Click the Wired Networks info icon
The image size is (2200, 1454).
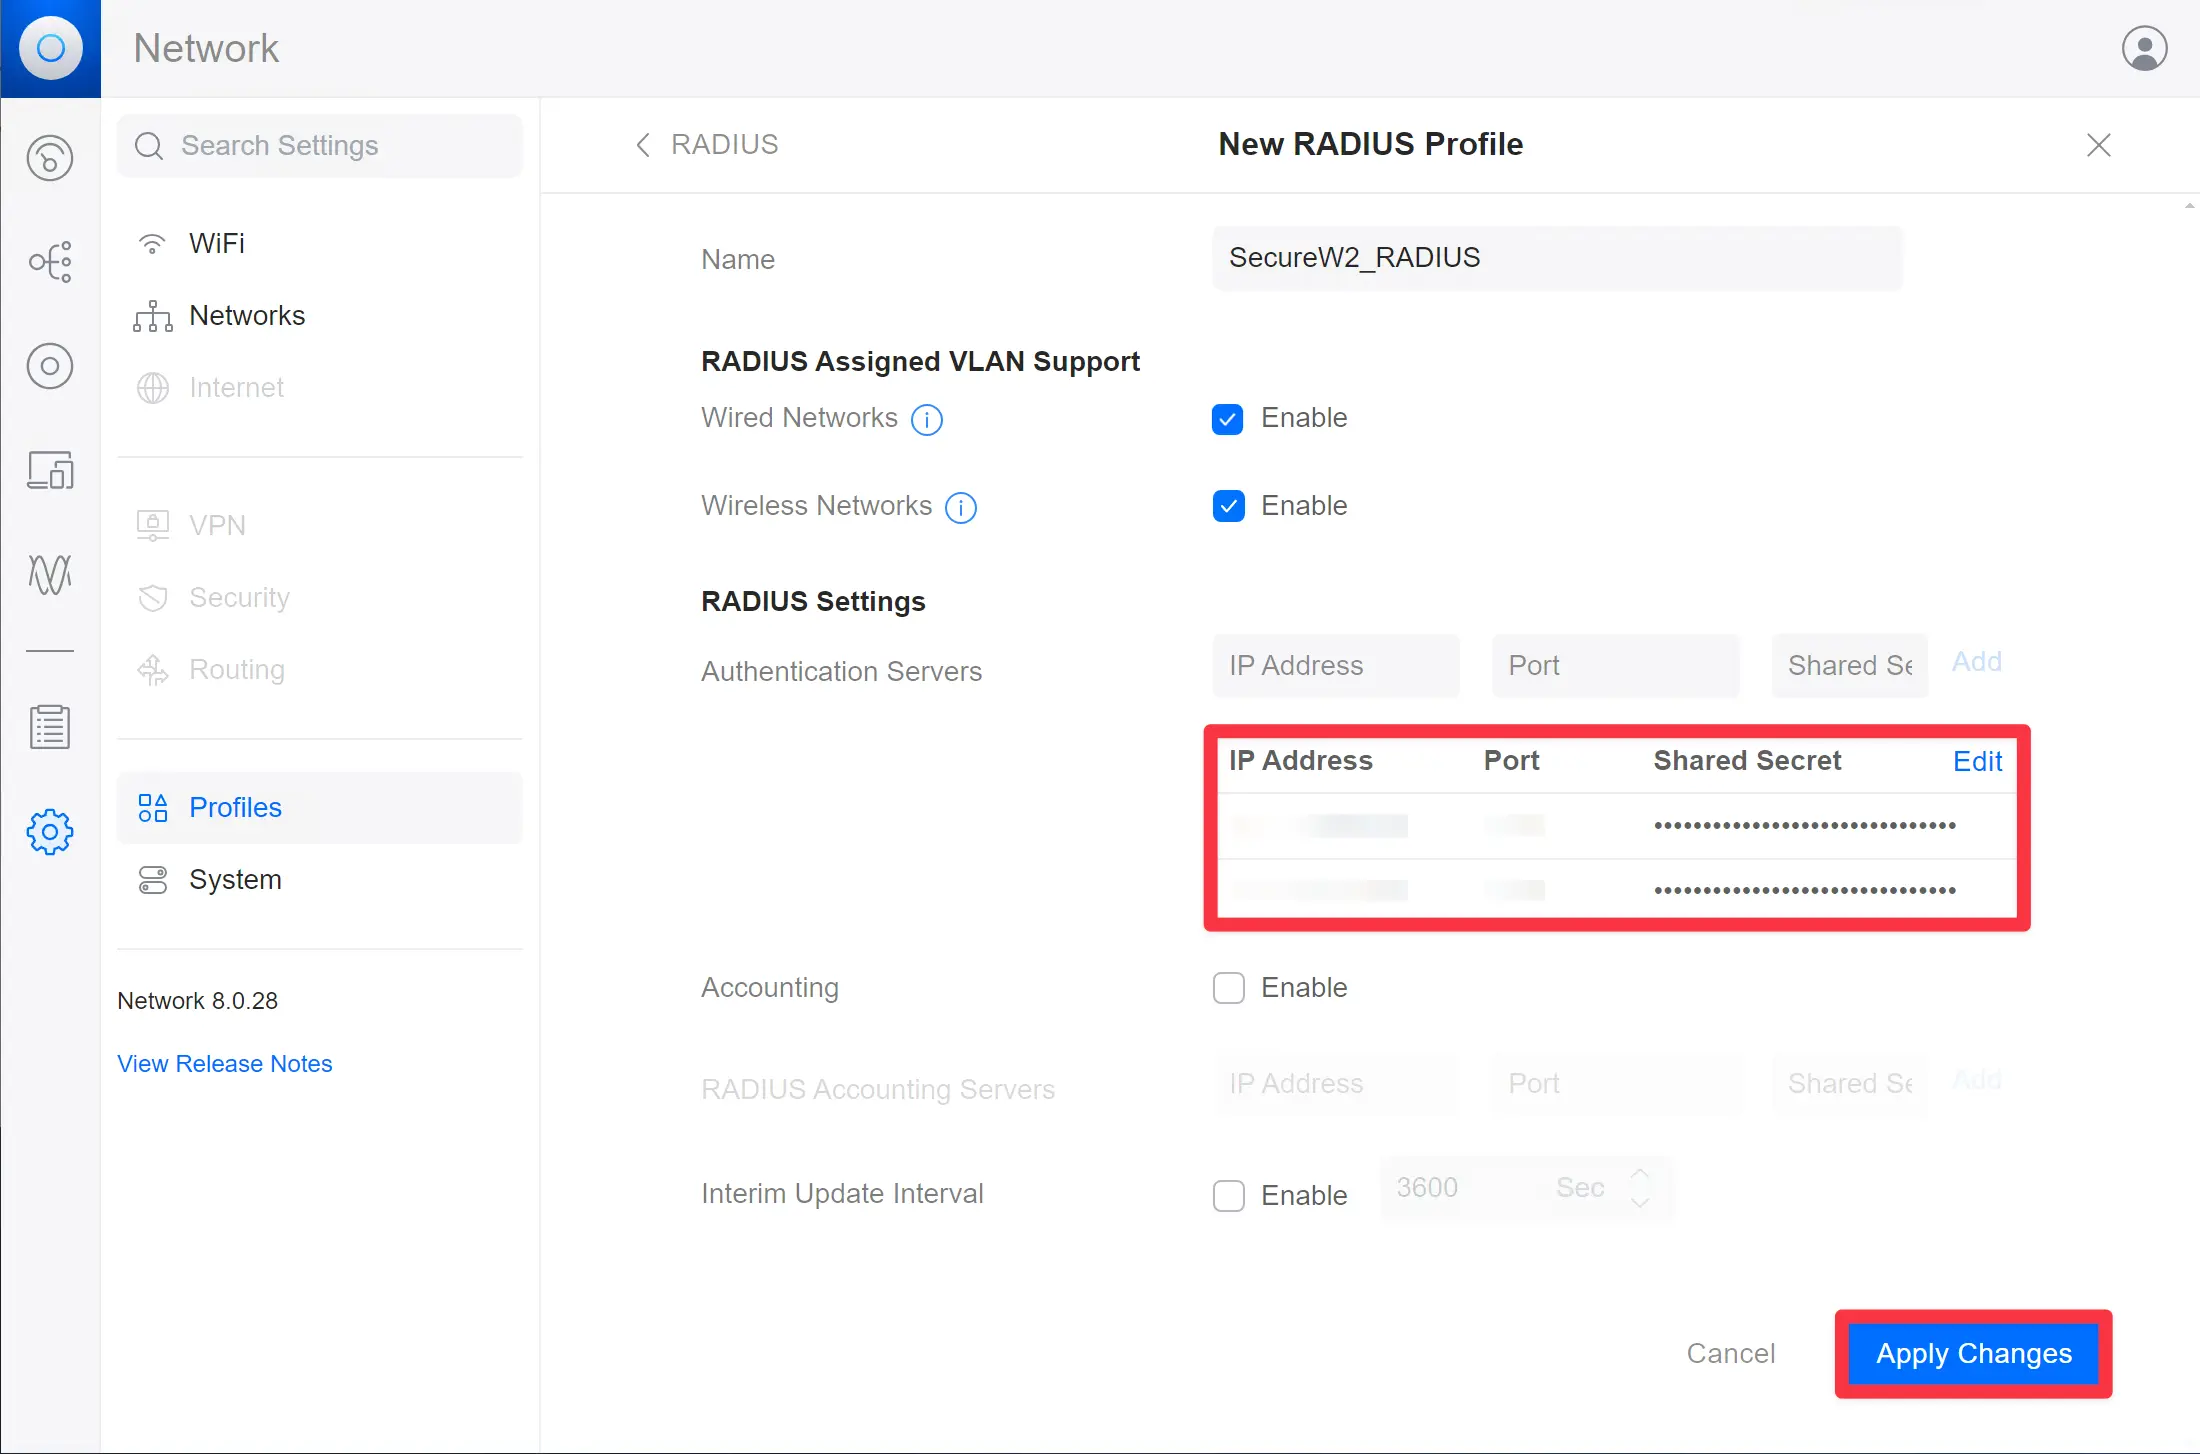[x=927, y=419]
